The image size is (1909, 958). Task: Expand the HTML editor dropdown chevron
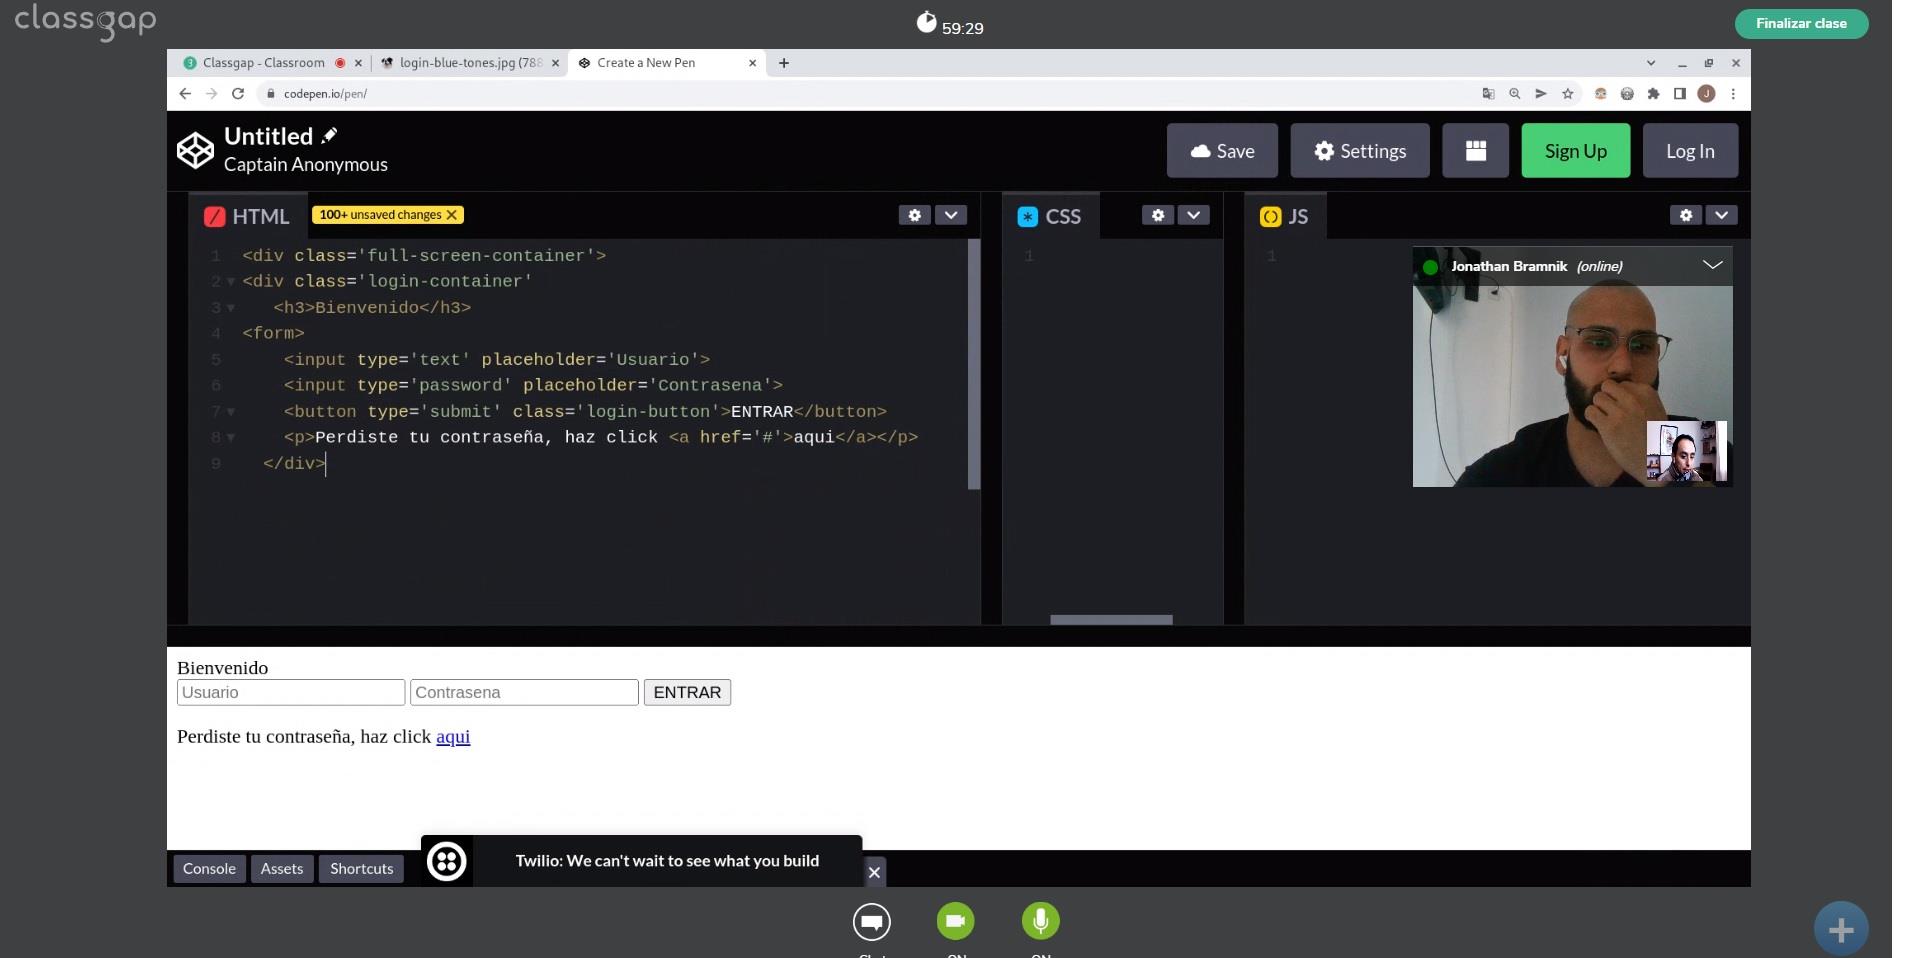pos(951,215)
